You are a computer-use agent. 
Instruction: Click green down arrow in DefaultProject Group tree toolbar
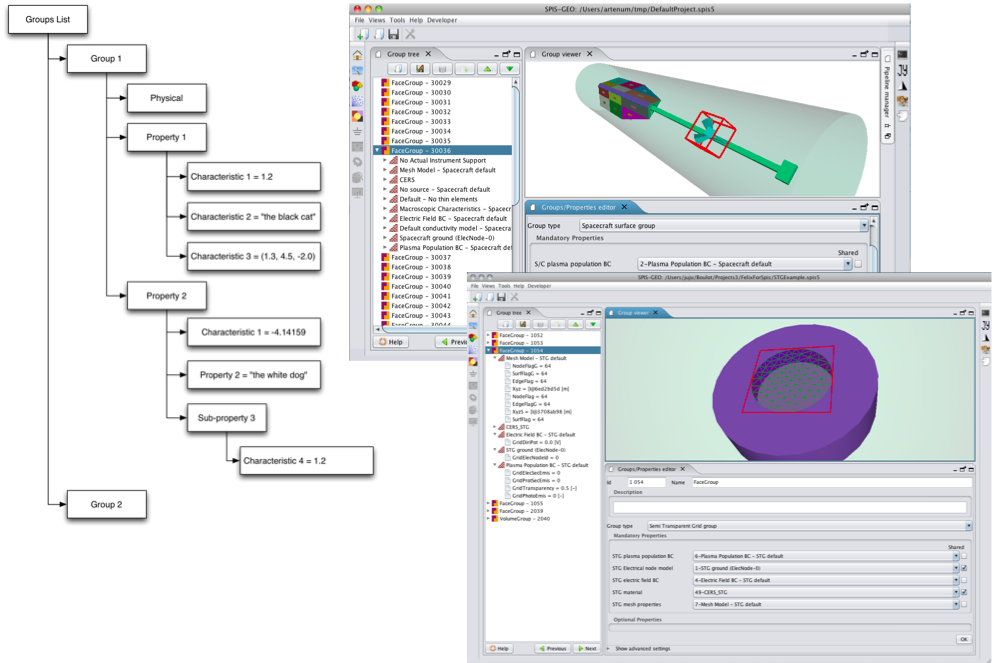click(509, 69)
